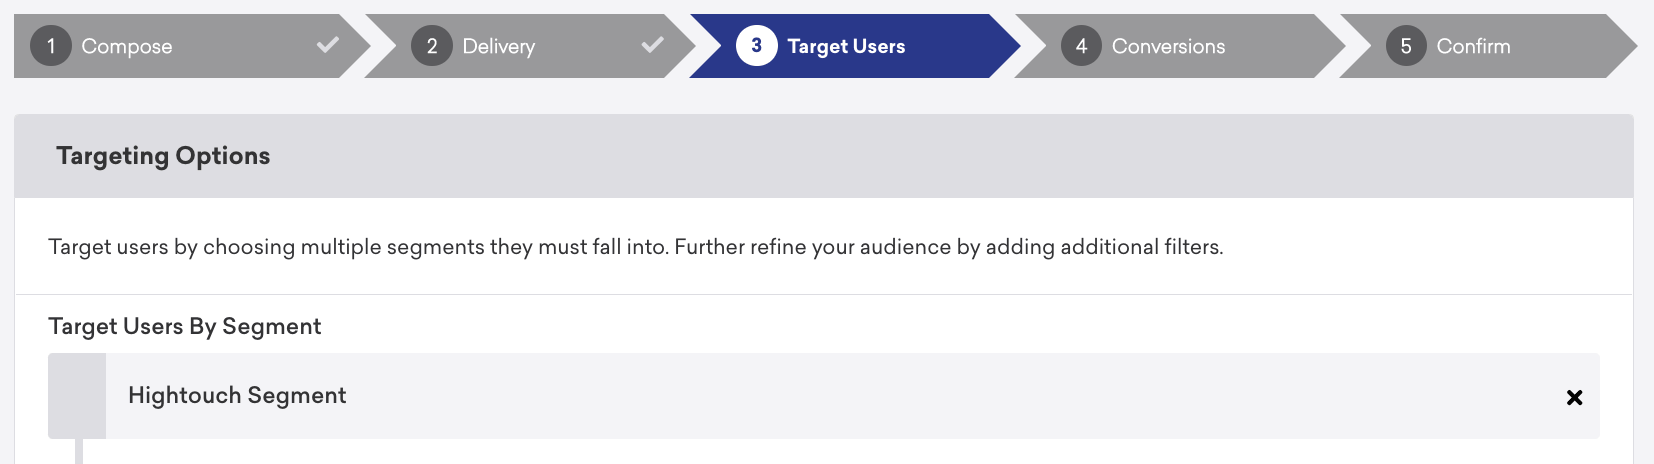Screen dimensions: 1654x464
Task: Click the gray handle left of Hightouch Segment
Action: (x=77, y=396)
